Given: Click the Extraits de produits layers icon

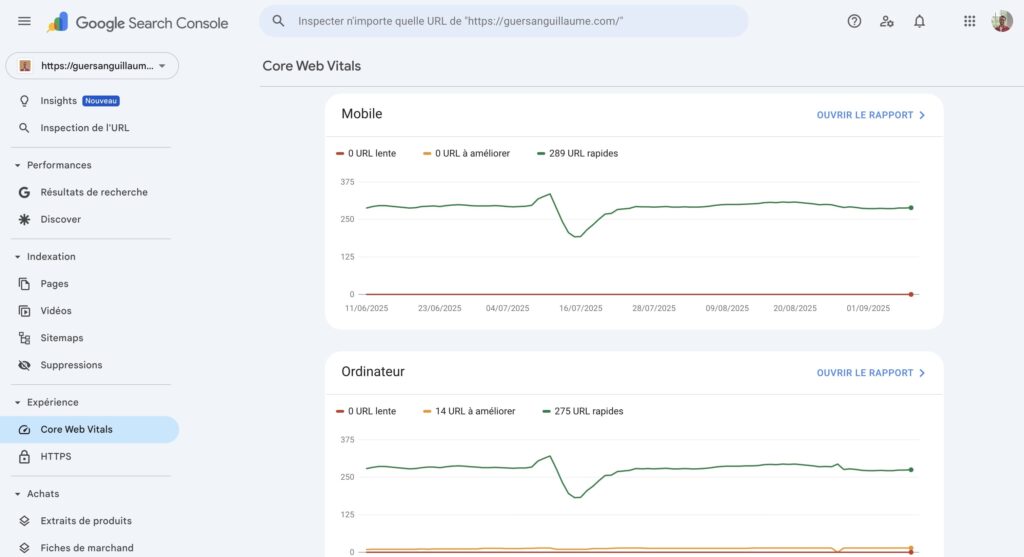Looking at the screenshot, I should tap(24, 520).
